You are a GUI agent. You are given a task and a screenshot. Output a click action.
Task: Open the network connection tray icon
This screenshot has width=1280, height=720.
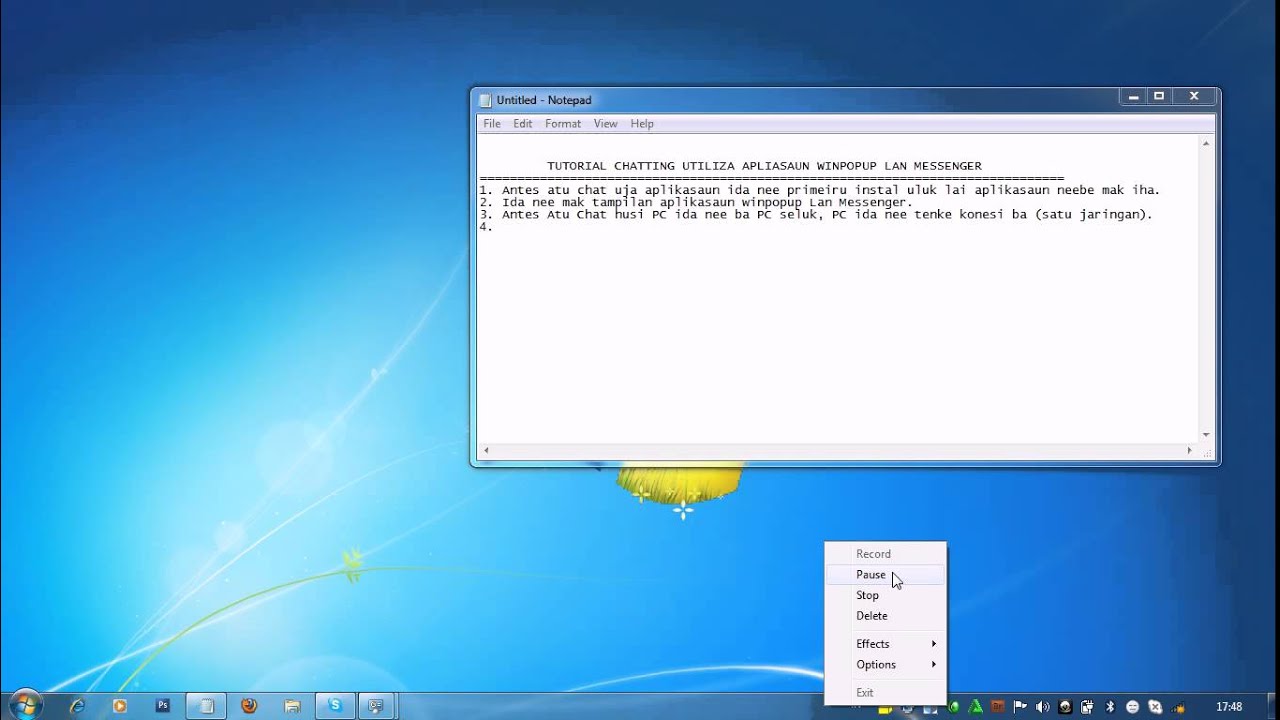click(1178, 708)
